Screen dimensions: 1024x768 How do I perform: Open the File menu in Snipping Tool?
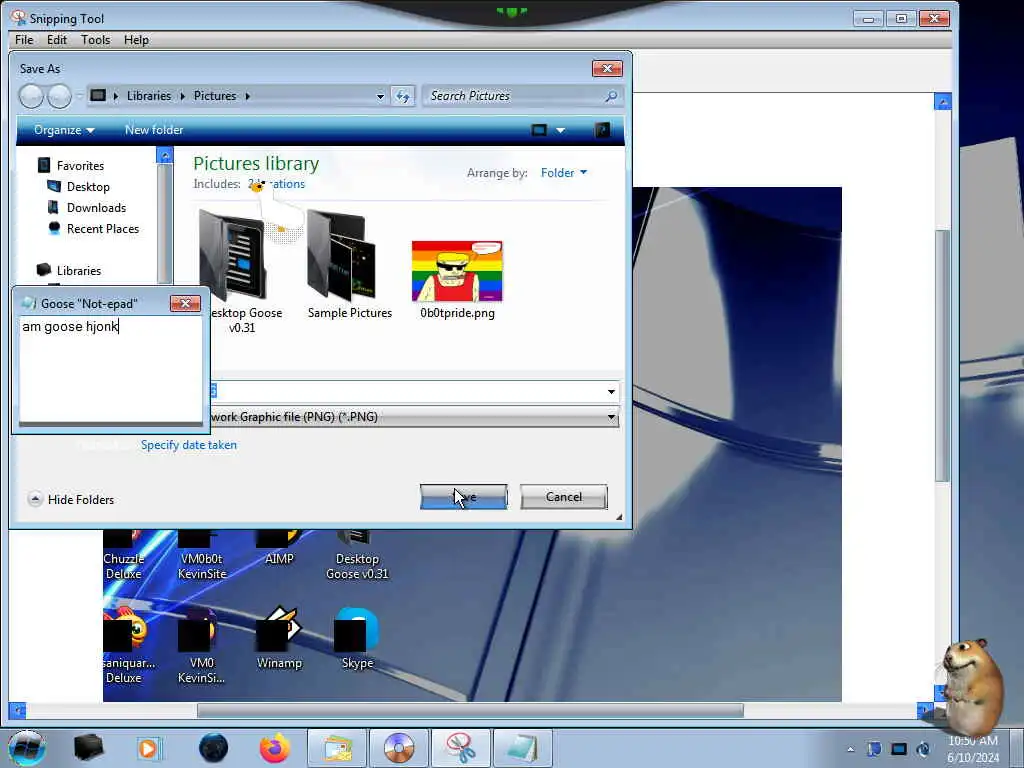[x=24, y=40]
